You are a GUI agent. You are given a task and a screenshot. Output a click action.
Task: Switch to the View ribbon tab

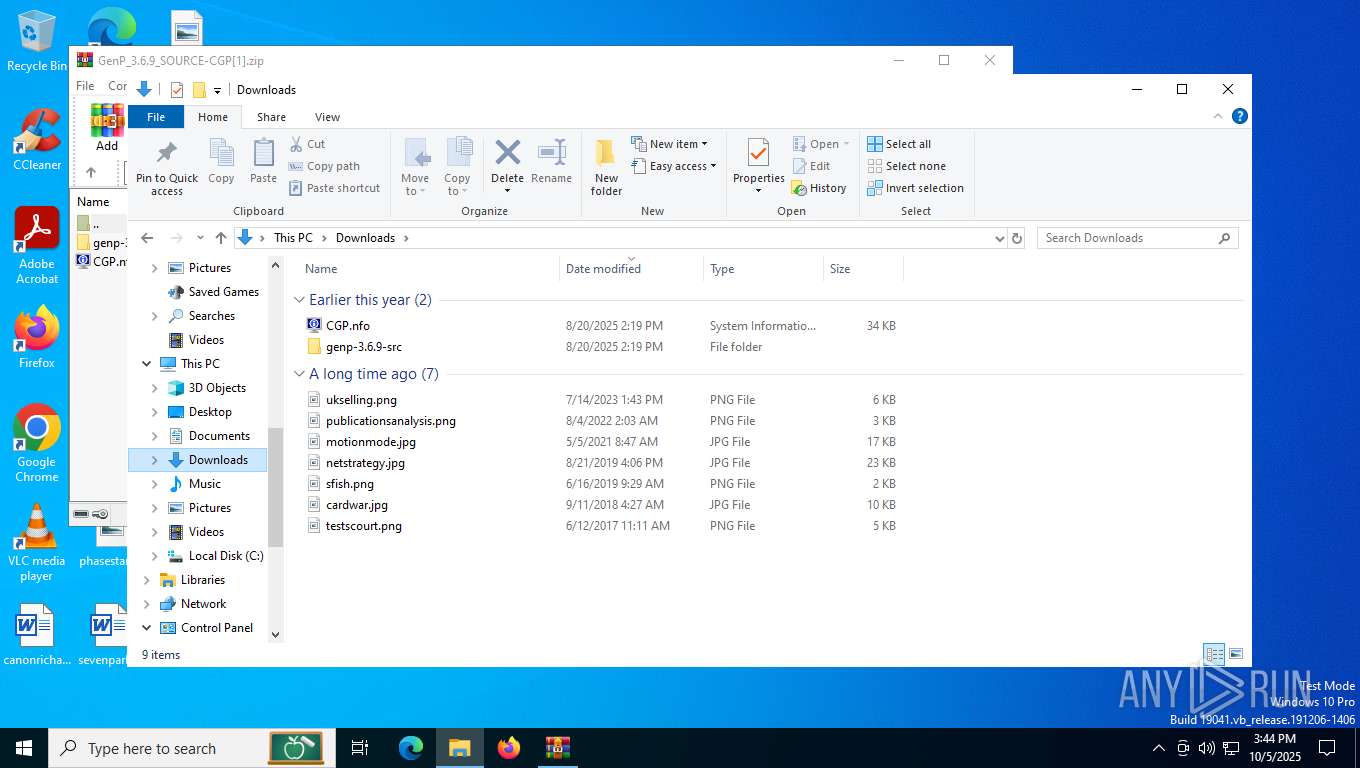pos(327,117)
